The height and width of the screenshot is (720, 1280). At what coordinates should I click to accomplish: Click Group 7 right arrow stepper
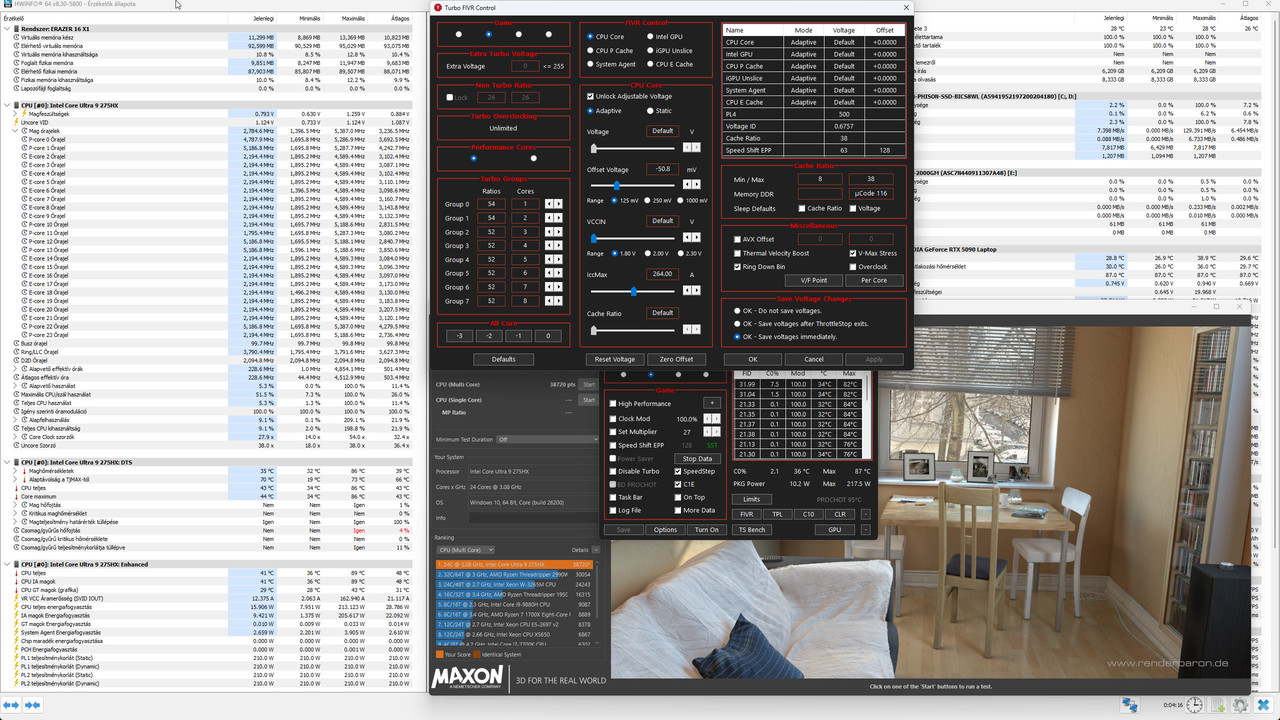[x=558, y=300]
